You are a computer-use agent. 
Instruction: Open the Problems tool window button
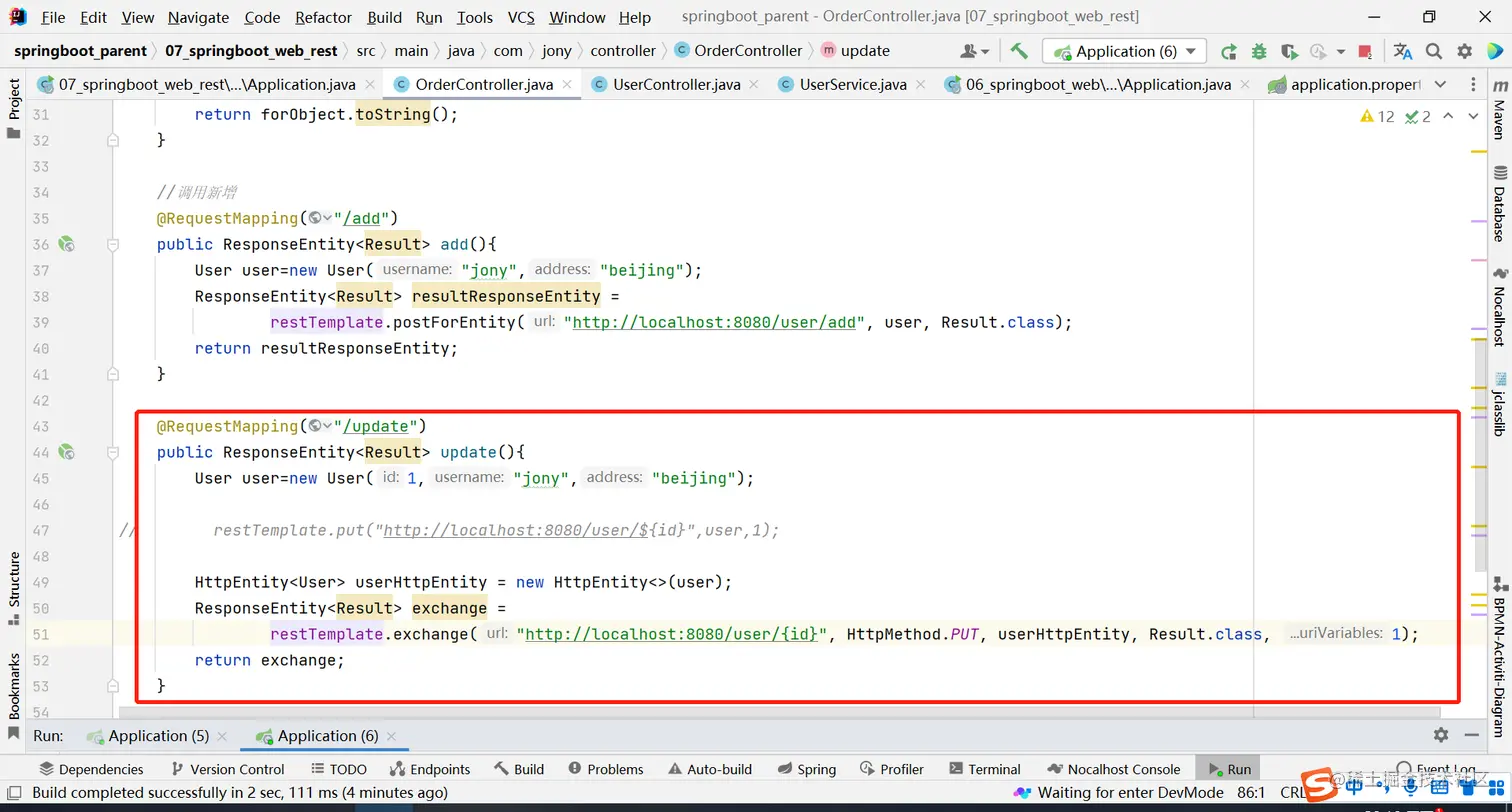point(606,769)
